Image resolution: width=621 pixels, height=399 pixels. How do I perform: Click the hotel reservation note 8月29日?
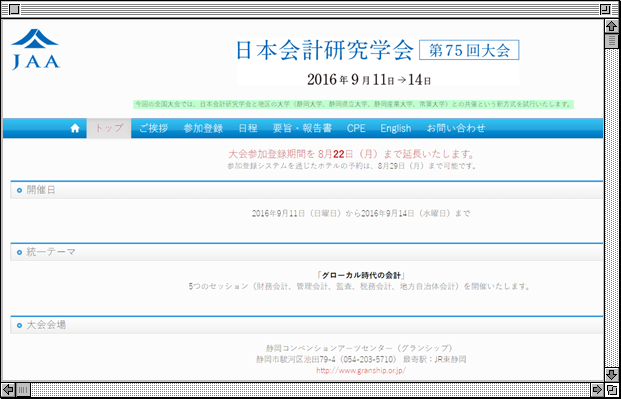tap(352, 166)
